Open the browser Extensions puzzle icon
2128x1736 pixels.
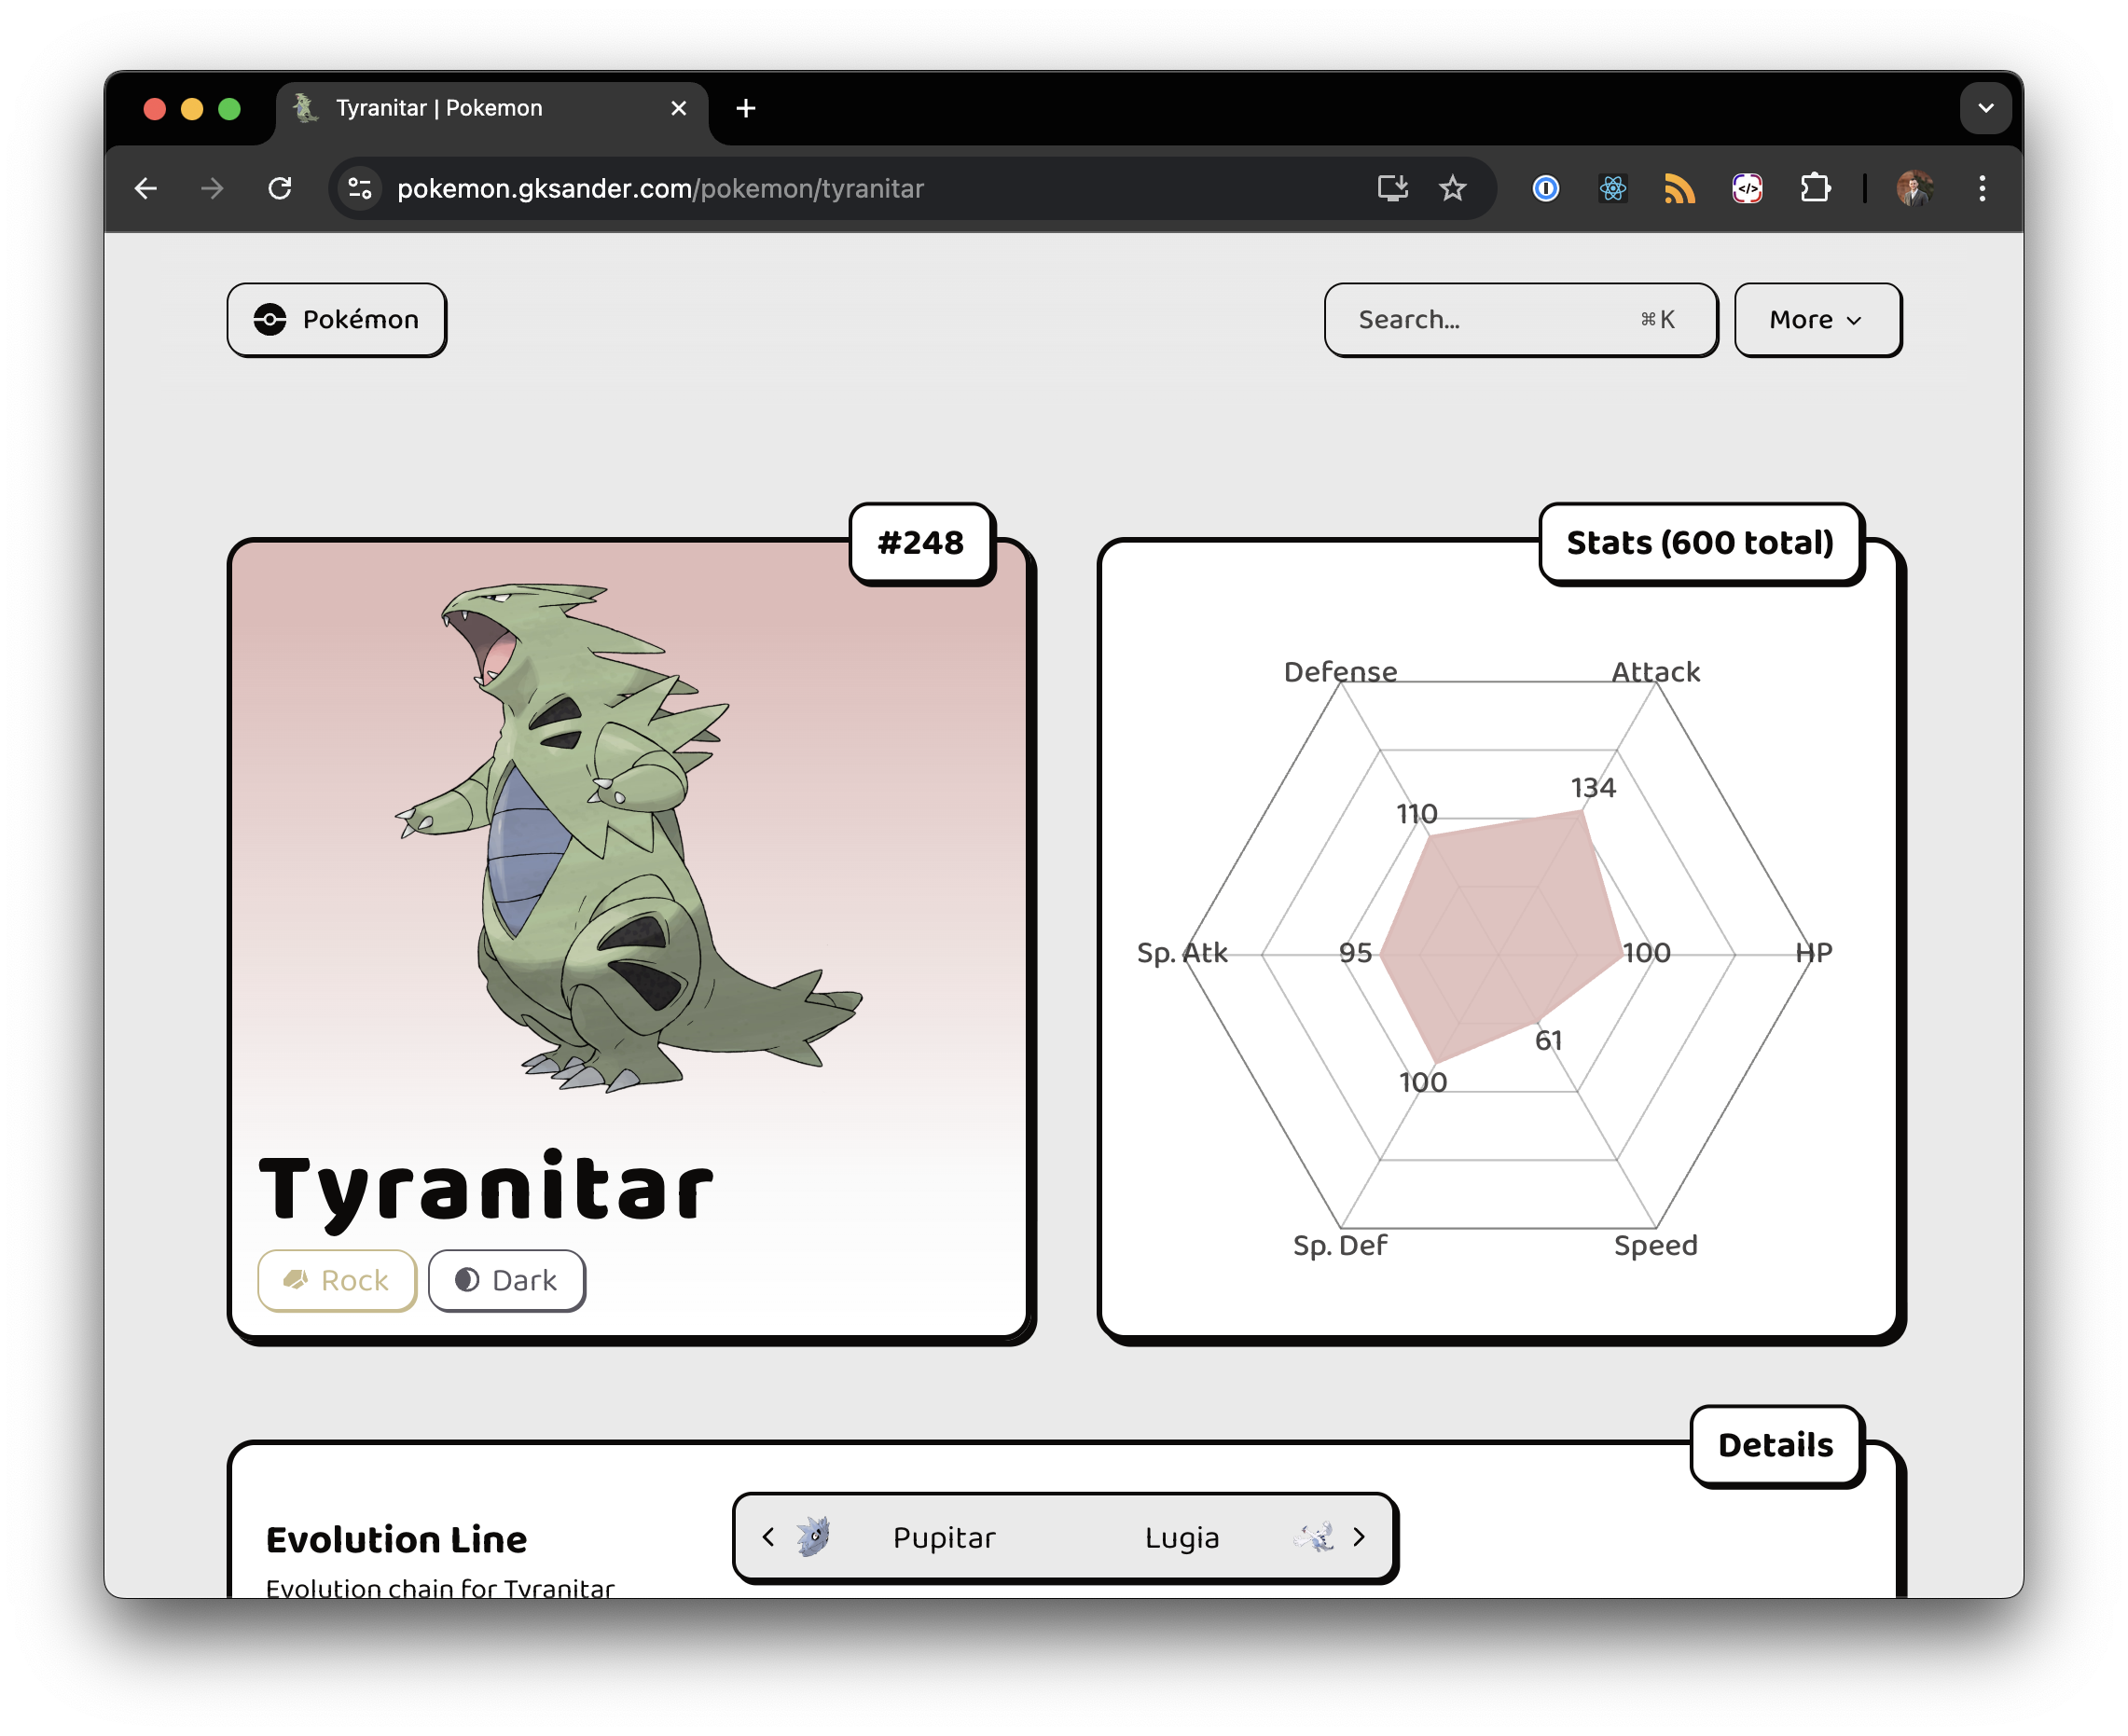(1817, 188)
